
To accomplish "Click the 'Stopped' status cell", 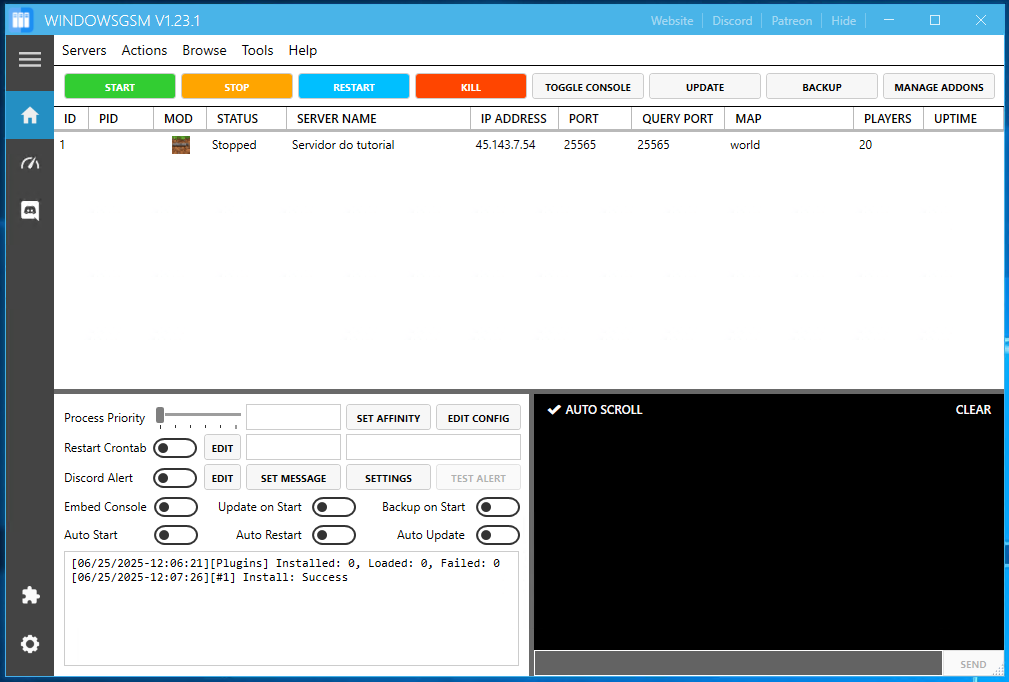I will pyautogui.click(x=234, y=145).
